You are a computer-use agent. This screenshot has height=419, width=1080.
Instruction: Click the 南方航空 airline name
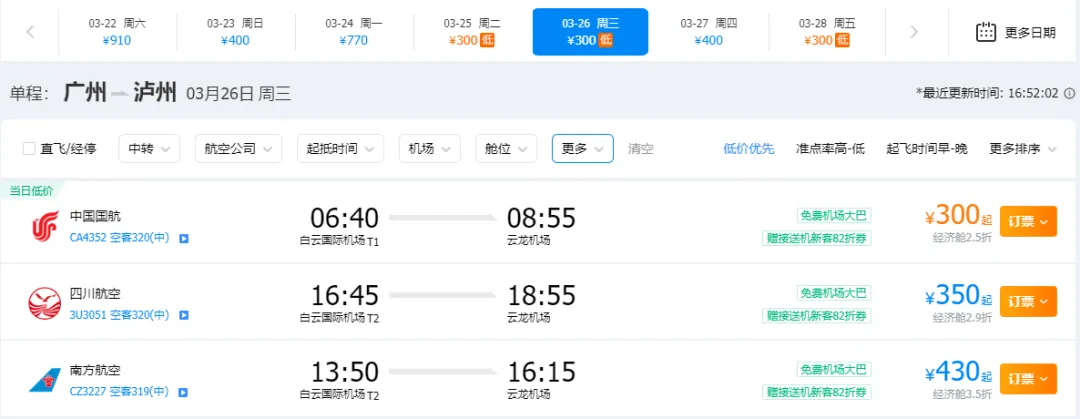(x=95, y=370)
